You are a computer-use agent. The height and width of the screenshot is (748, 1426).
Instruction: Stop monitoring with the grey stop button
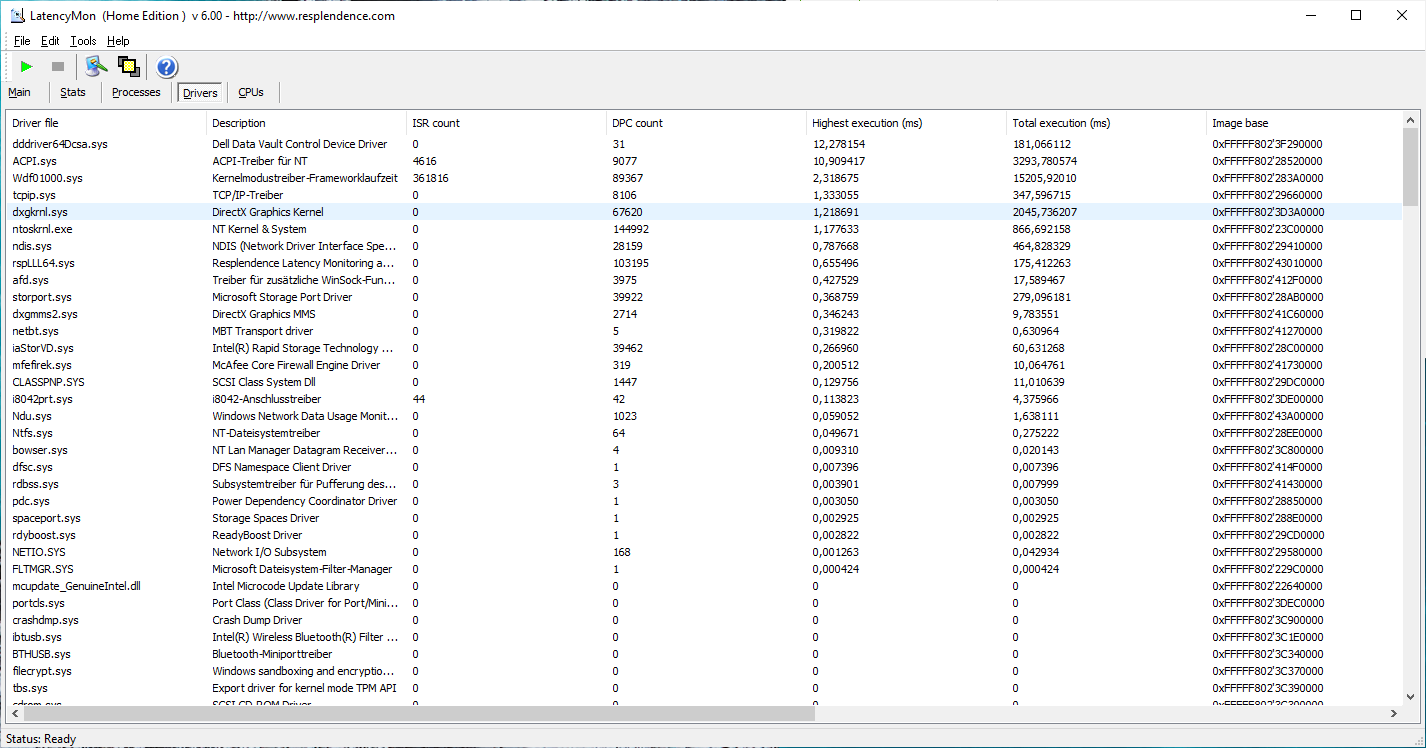(58, 67)
